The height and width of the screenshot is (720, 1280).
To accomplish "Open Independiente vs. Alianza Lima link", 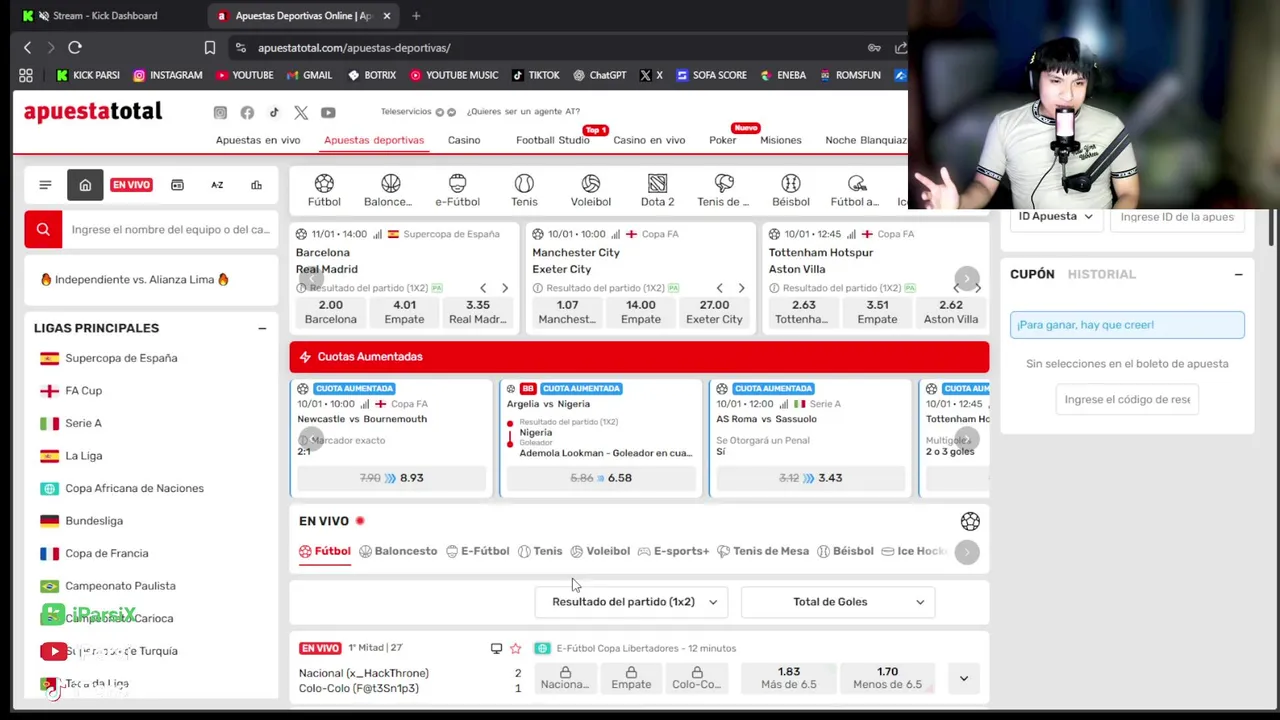I will click(x=134, y=279).
